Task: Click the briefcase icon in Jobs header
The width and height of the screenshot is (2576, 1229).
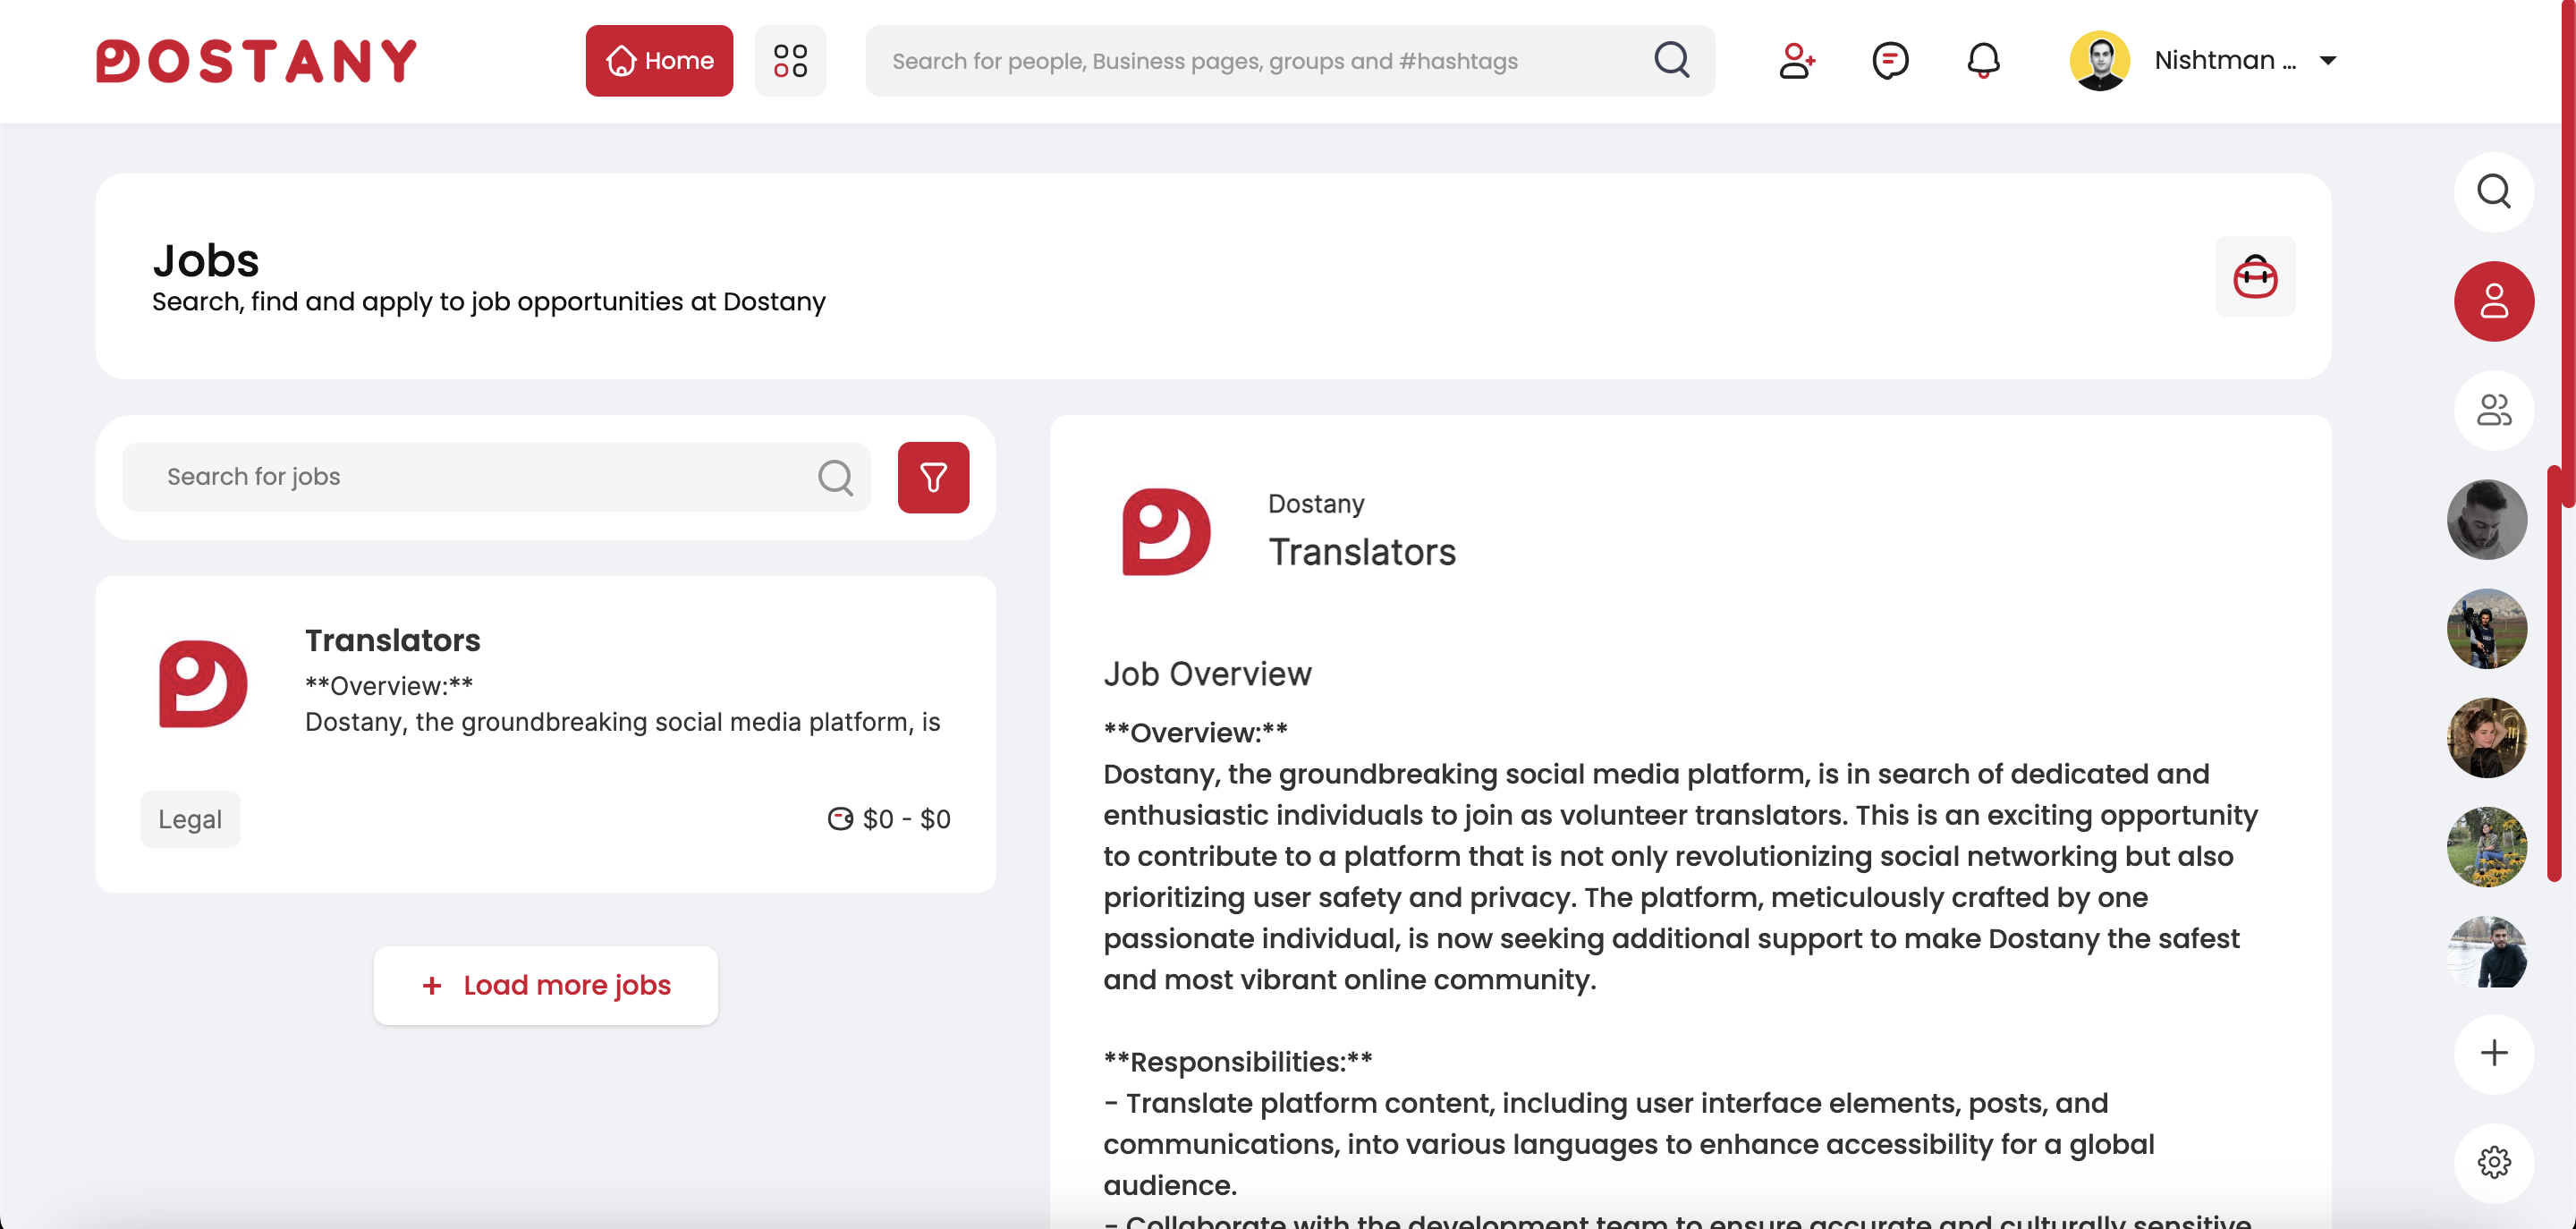Action: (2254, 277)
